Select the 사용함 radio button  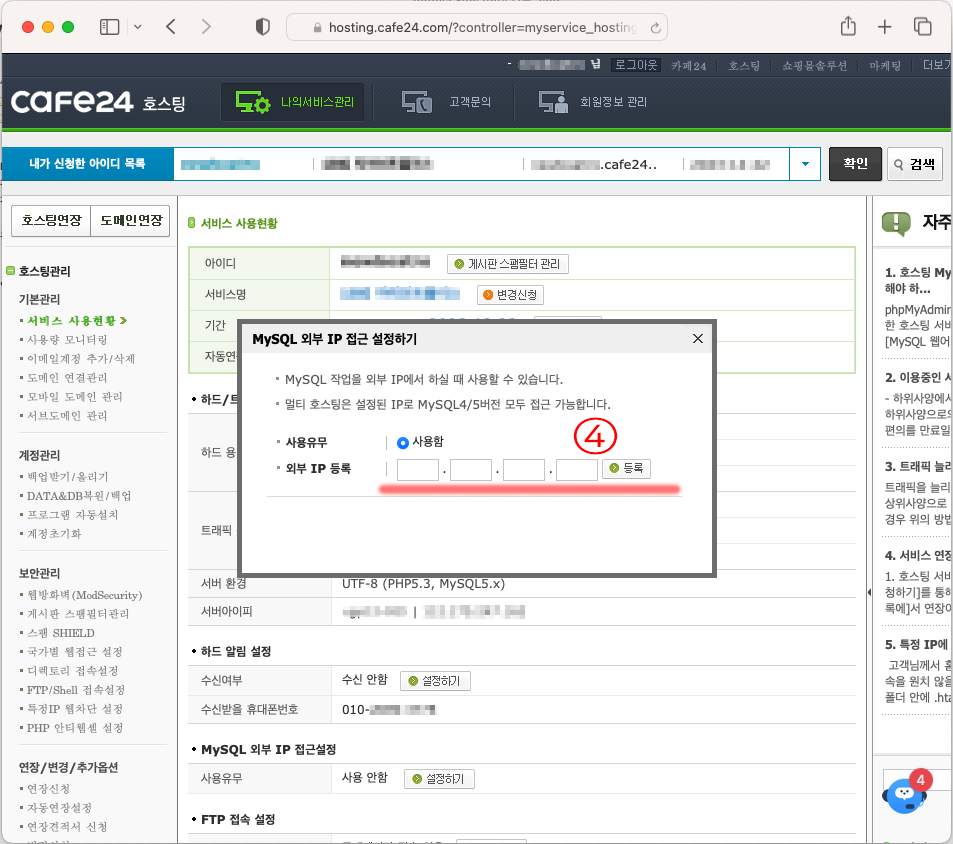coord(403,442)
